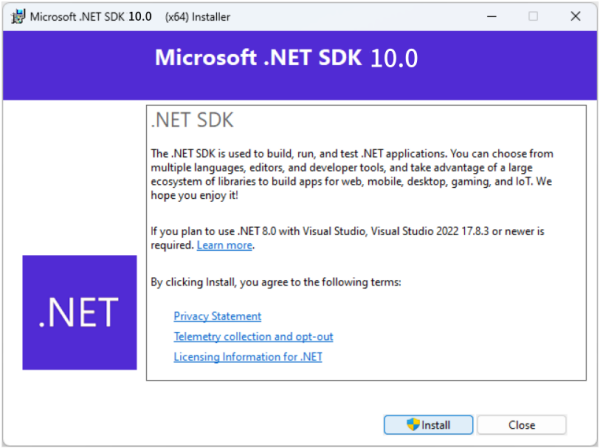Click the '10.0' version number in purple banner
The image size is (600, 448).
coord(394,59)
